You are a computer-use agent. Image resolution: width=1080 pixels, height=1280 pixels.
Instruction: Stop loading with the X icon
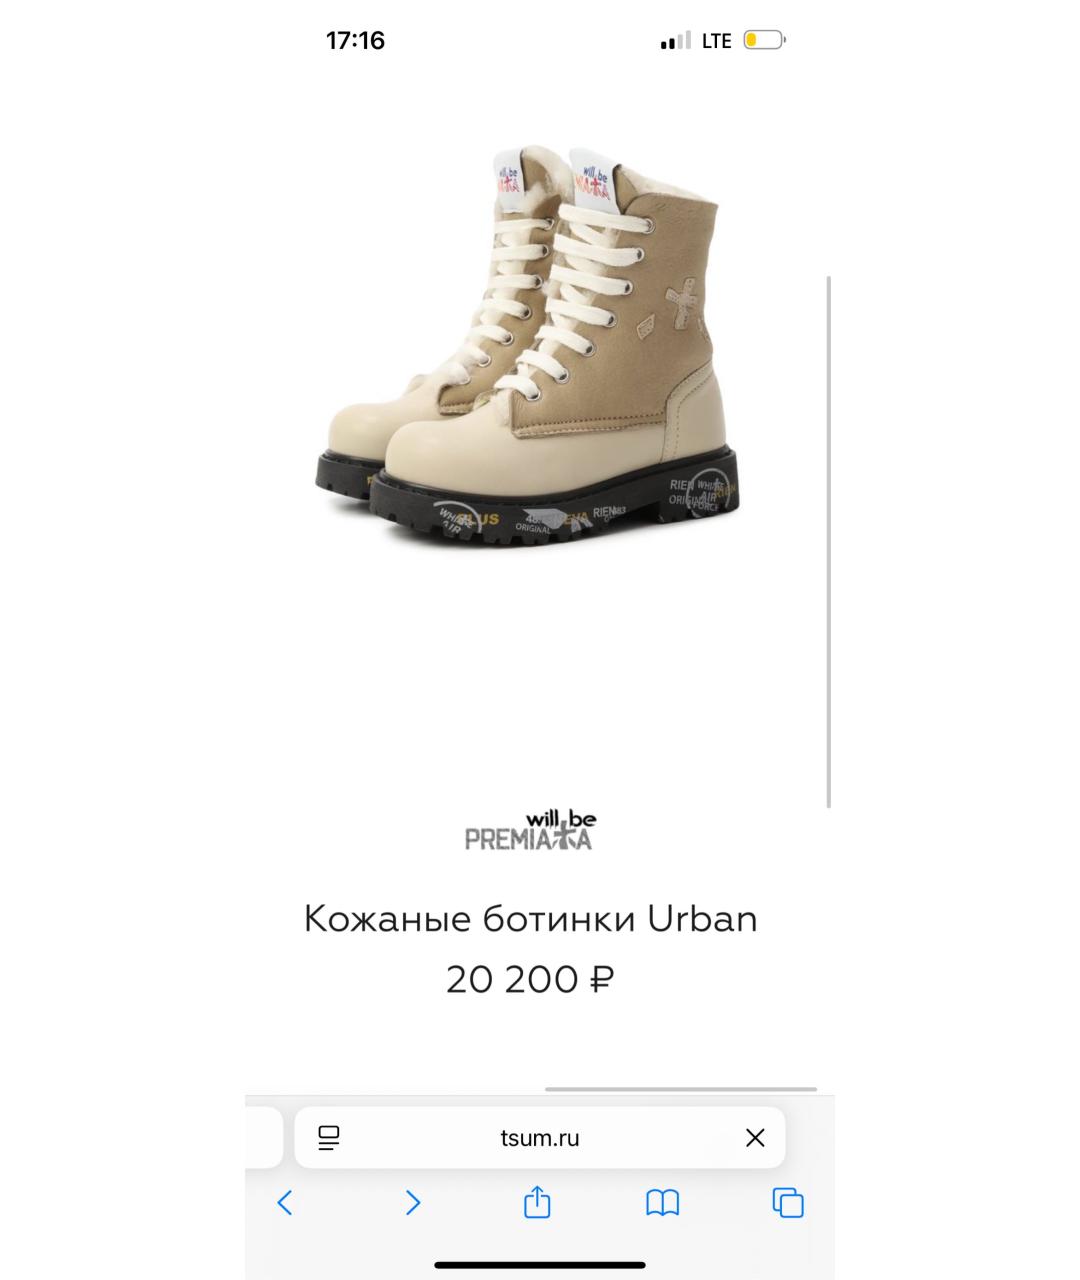pyautogui.click(x=755, y=1138)
